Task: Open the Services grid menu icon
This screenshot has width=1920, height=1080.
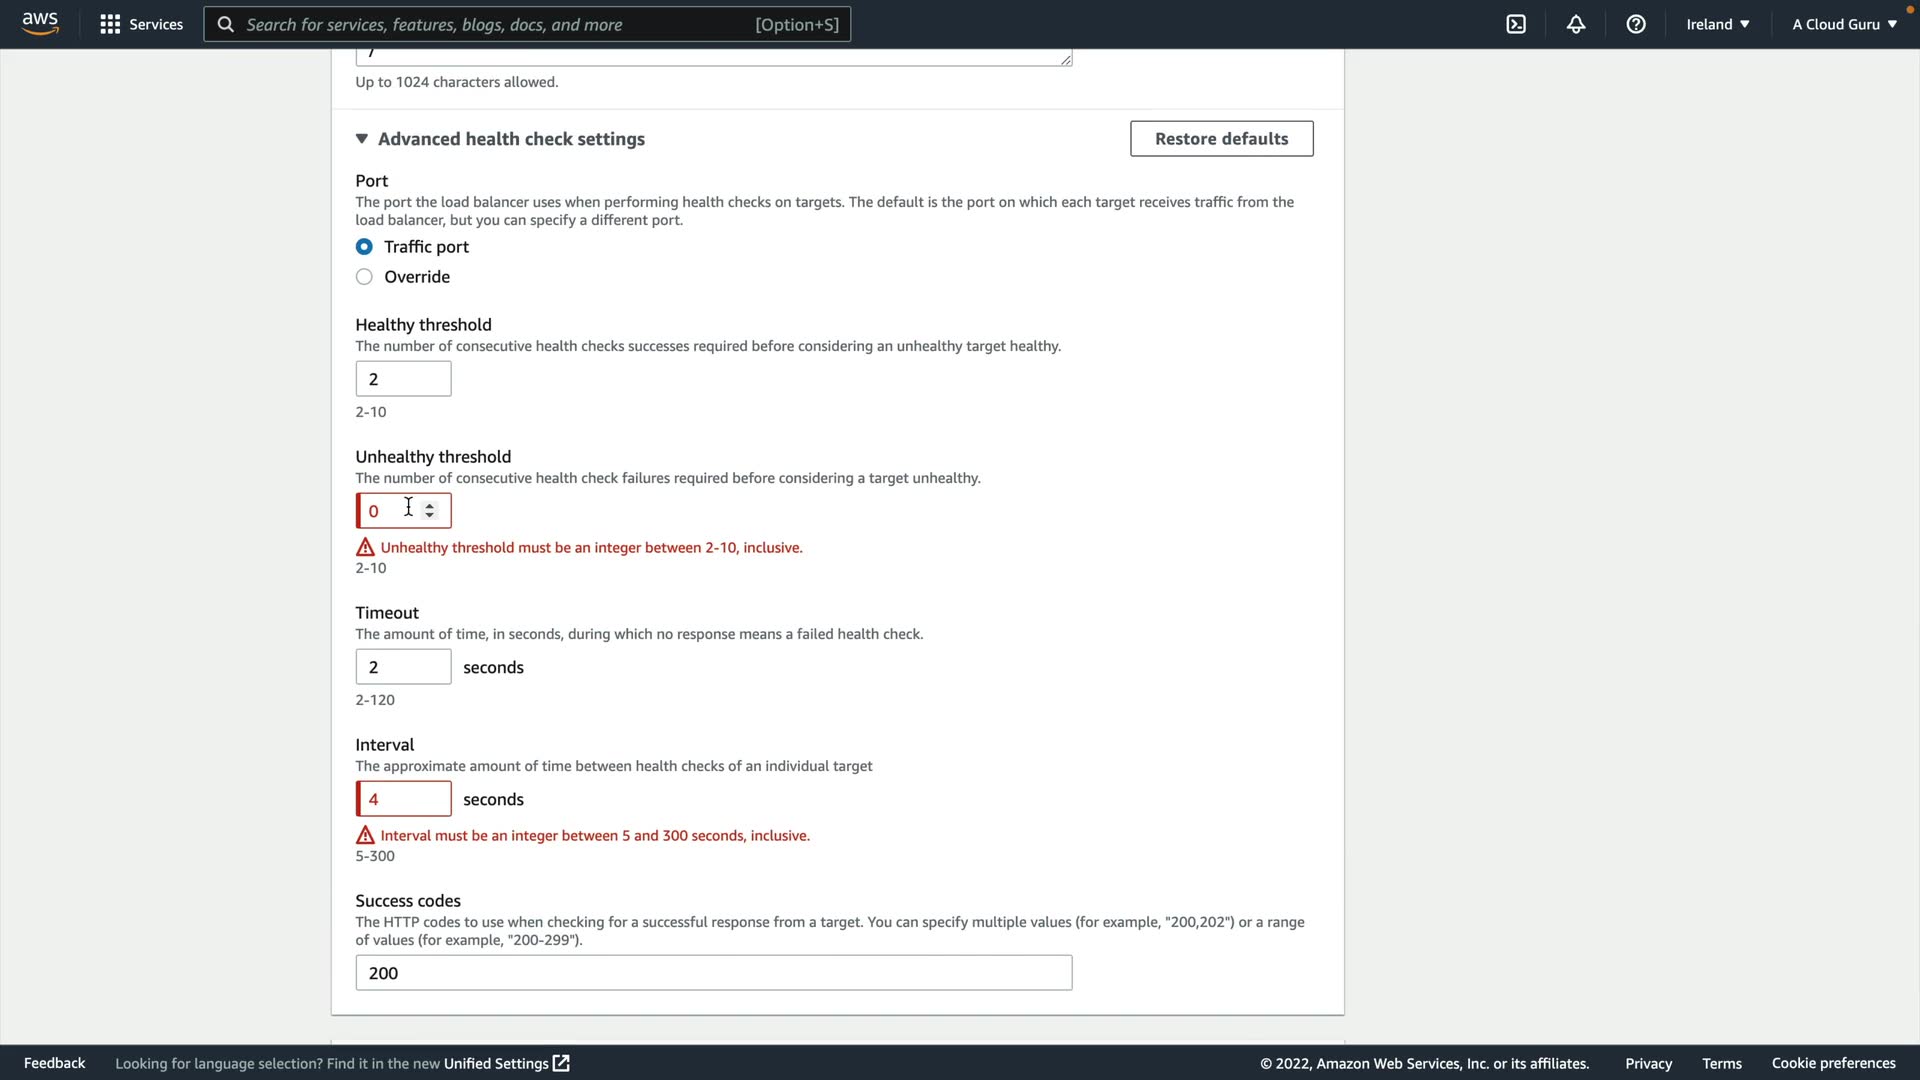Action: tap(110, 24)
